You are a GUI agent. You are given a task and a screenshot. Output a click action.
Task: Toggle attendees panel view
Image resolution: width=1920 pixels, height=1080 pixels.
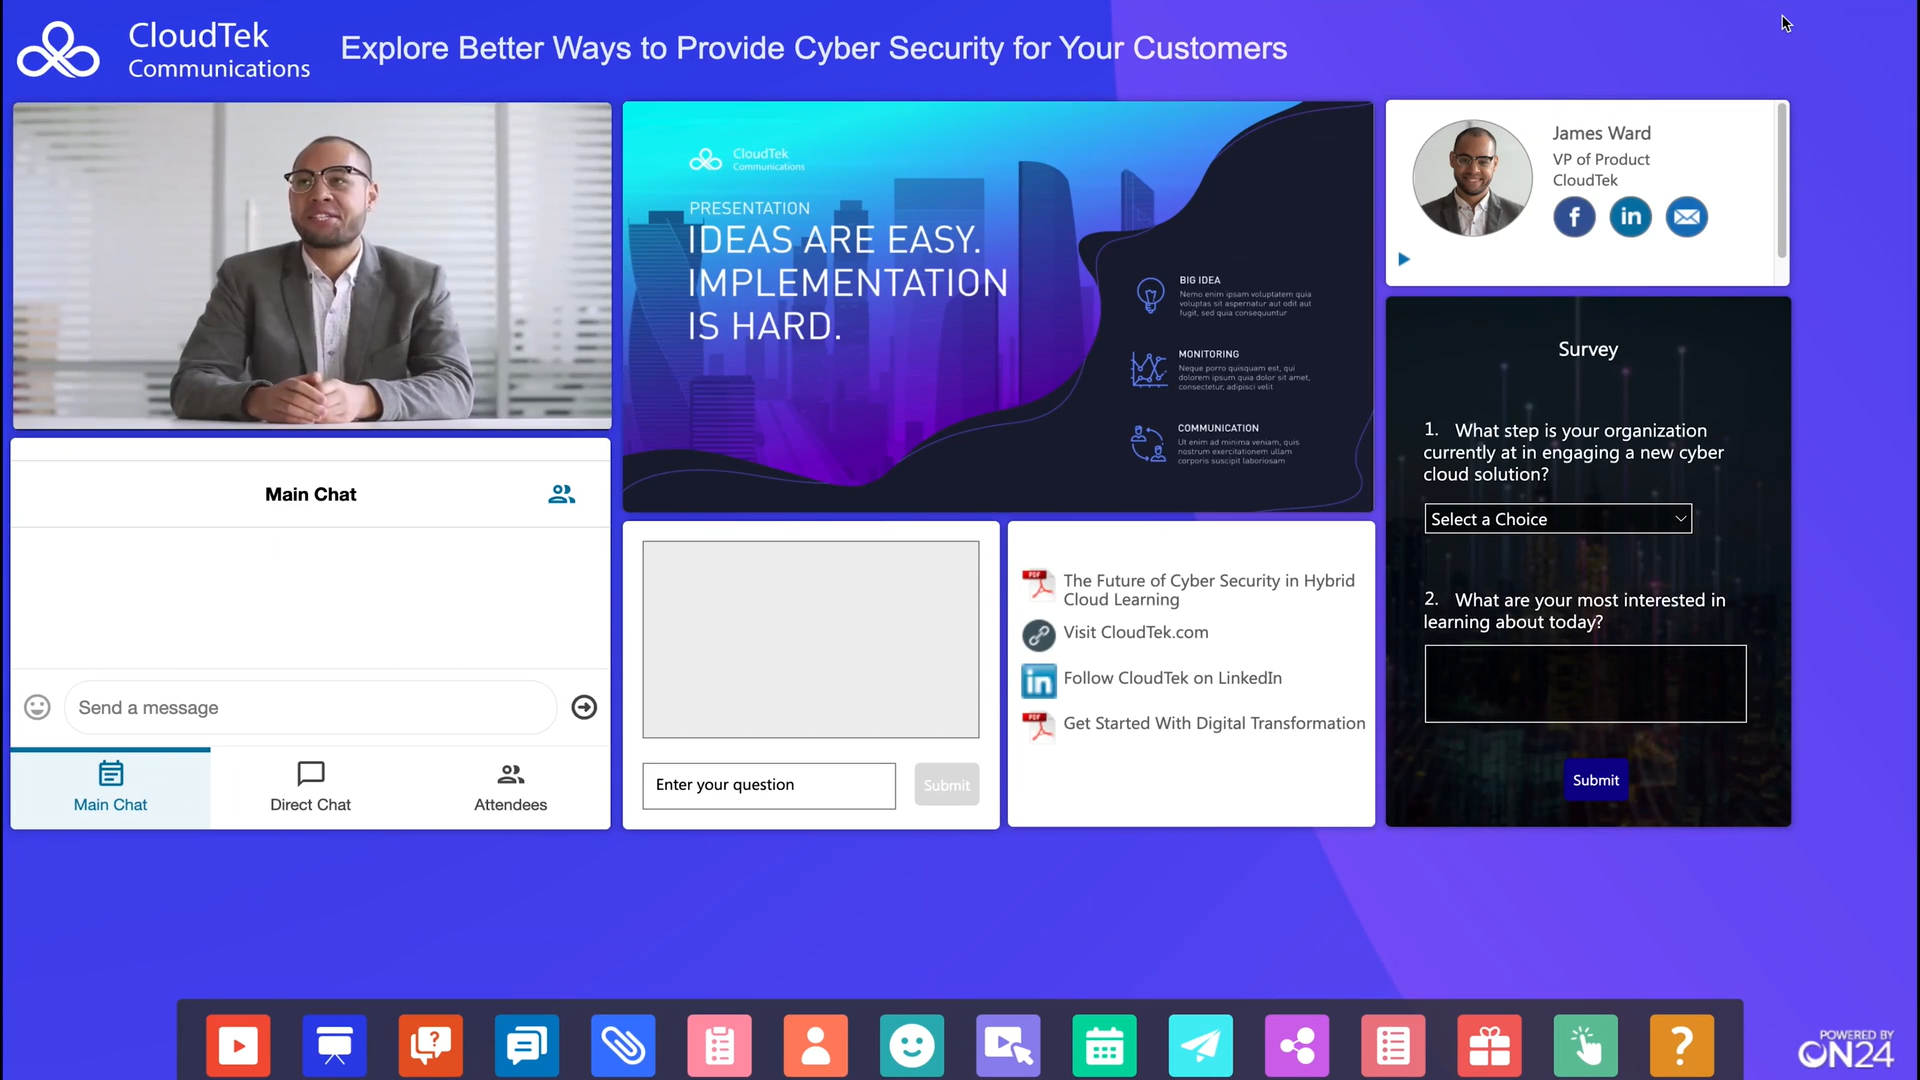coord(510,786)
